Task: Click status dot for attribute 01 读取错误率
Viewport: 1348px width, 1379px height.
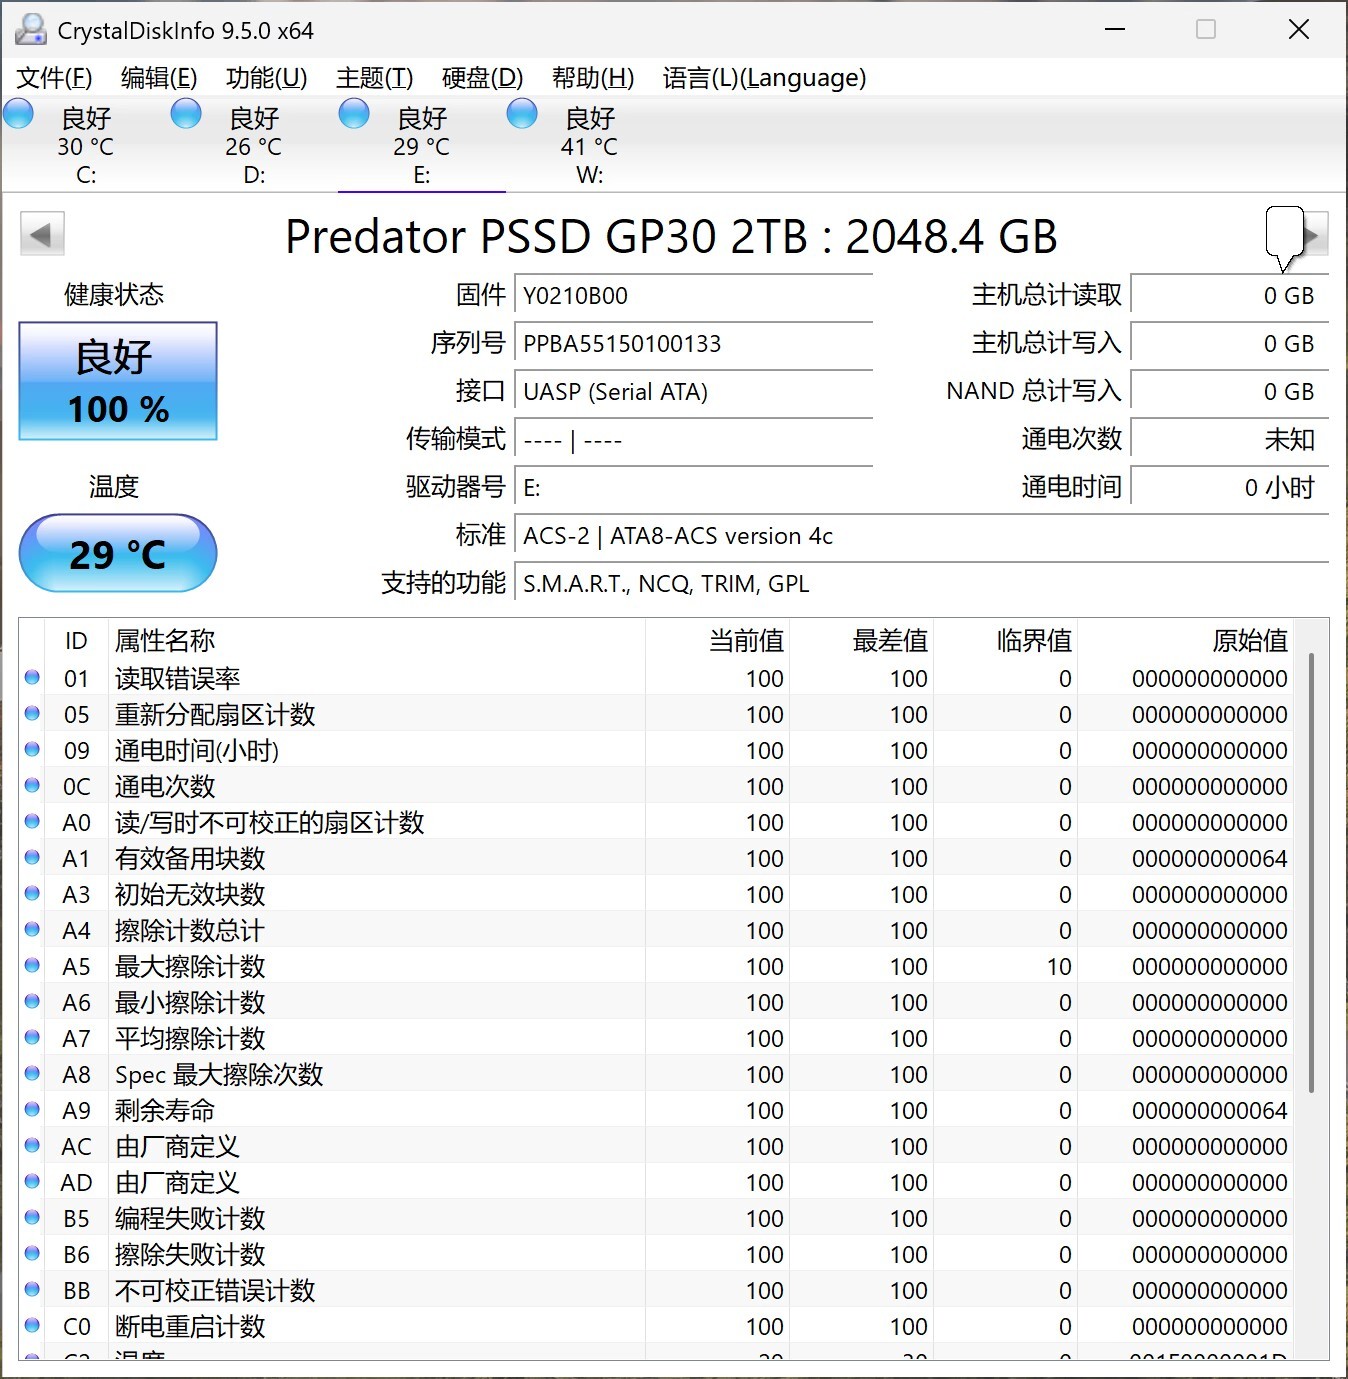Action: (x=32, y=678)
